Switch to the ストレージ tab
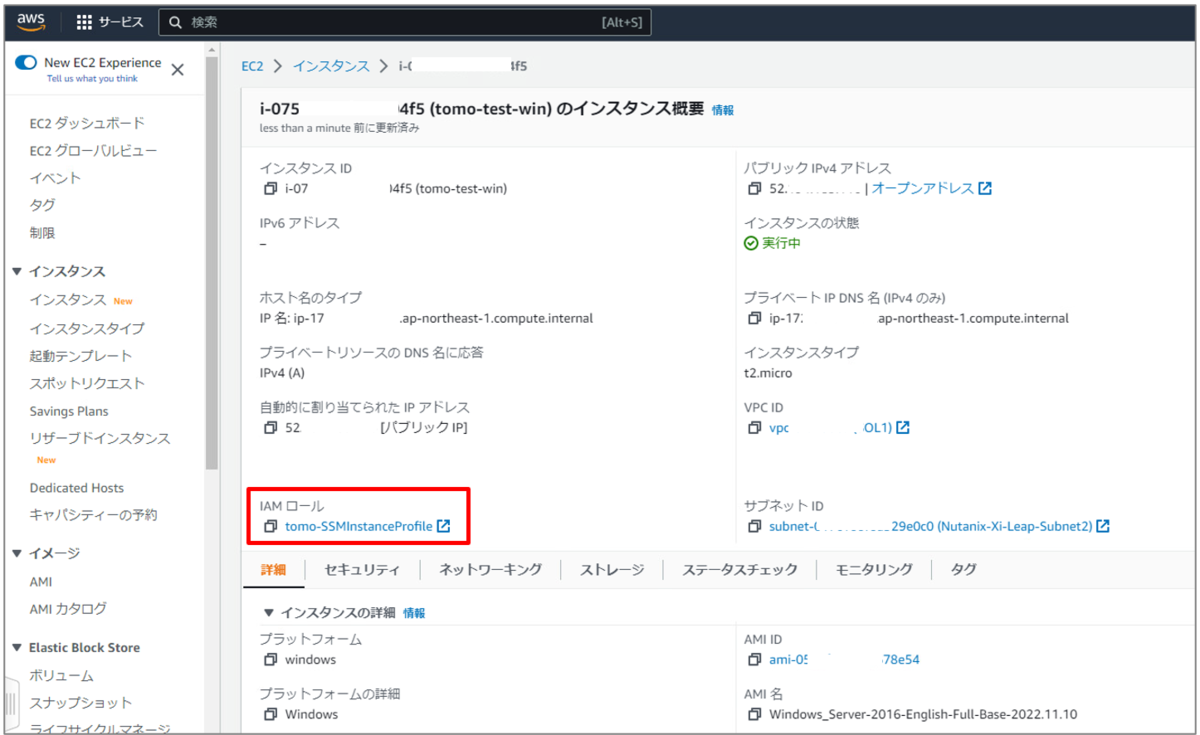Image resolution: width=1200 pixels, height=735 pixels. [613, 569]
